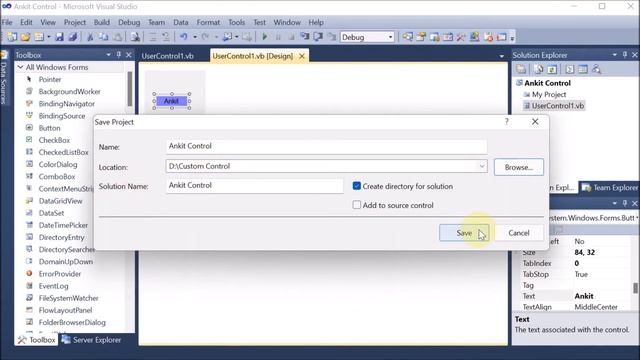Click the project Name input field
640x360 pixels.
point(326,146)
